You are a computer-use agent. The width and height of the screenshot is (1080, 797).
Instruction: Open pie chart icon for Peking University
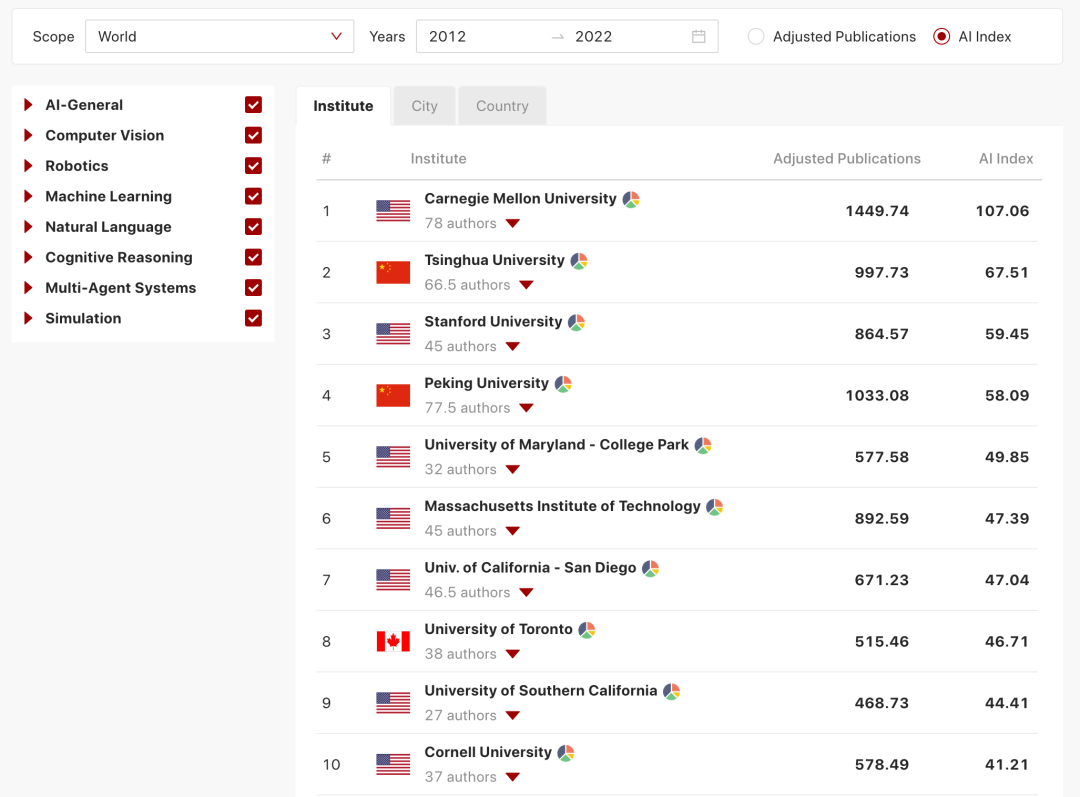point(563,384)
